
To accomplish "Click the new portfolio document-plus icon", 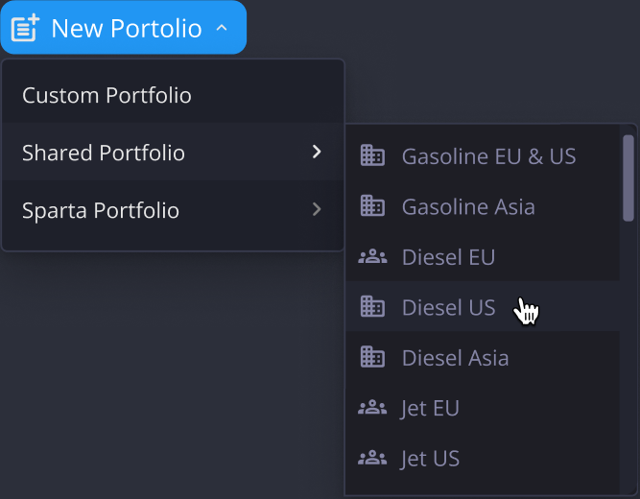I will [25, 28].
